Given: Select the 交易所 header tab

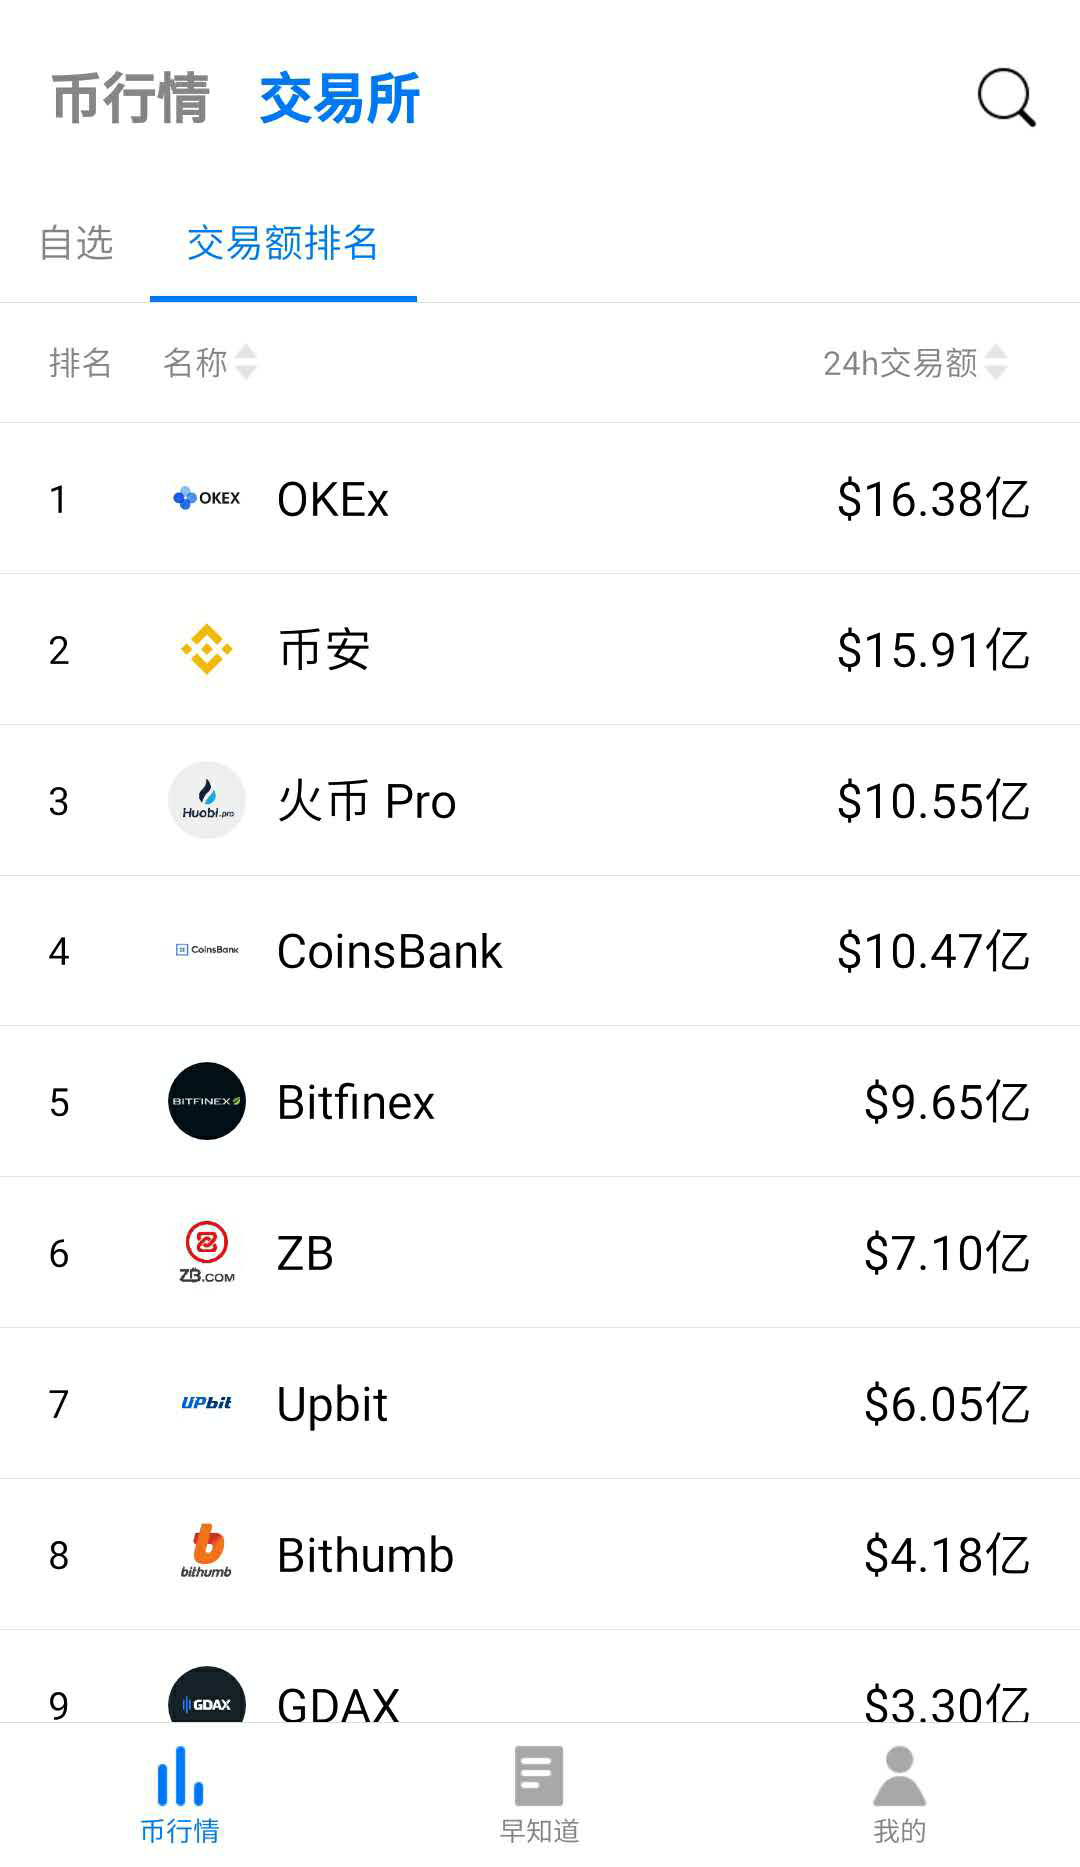Looking at the screenshot, I should [340, 98].
